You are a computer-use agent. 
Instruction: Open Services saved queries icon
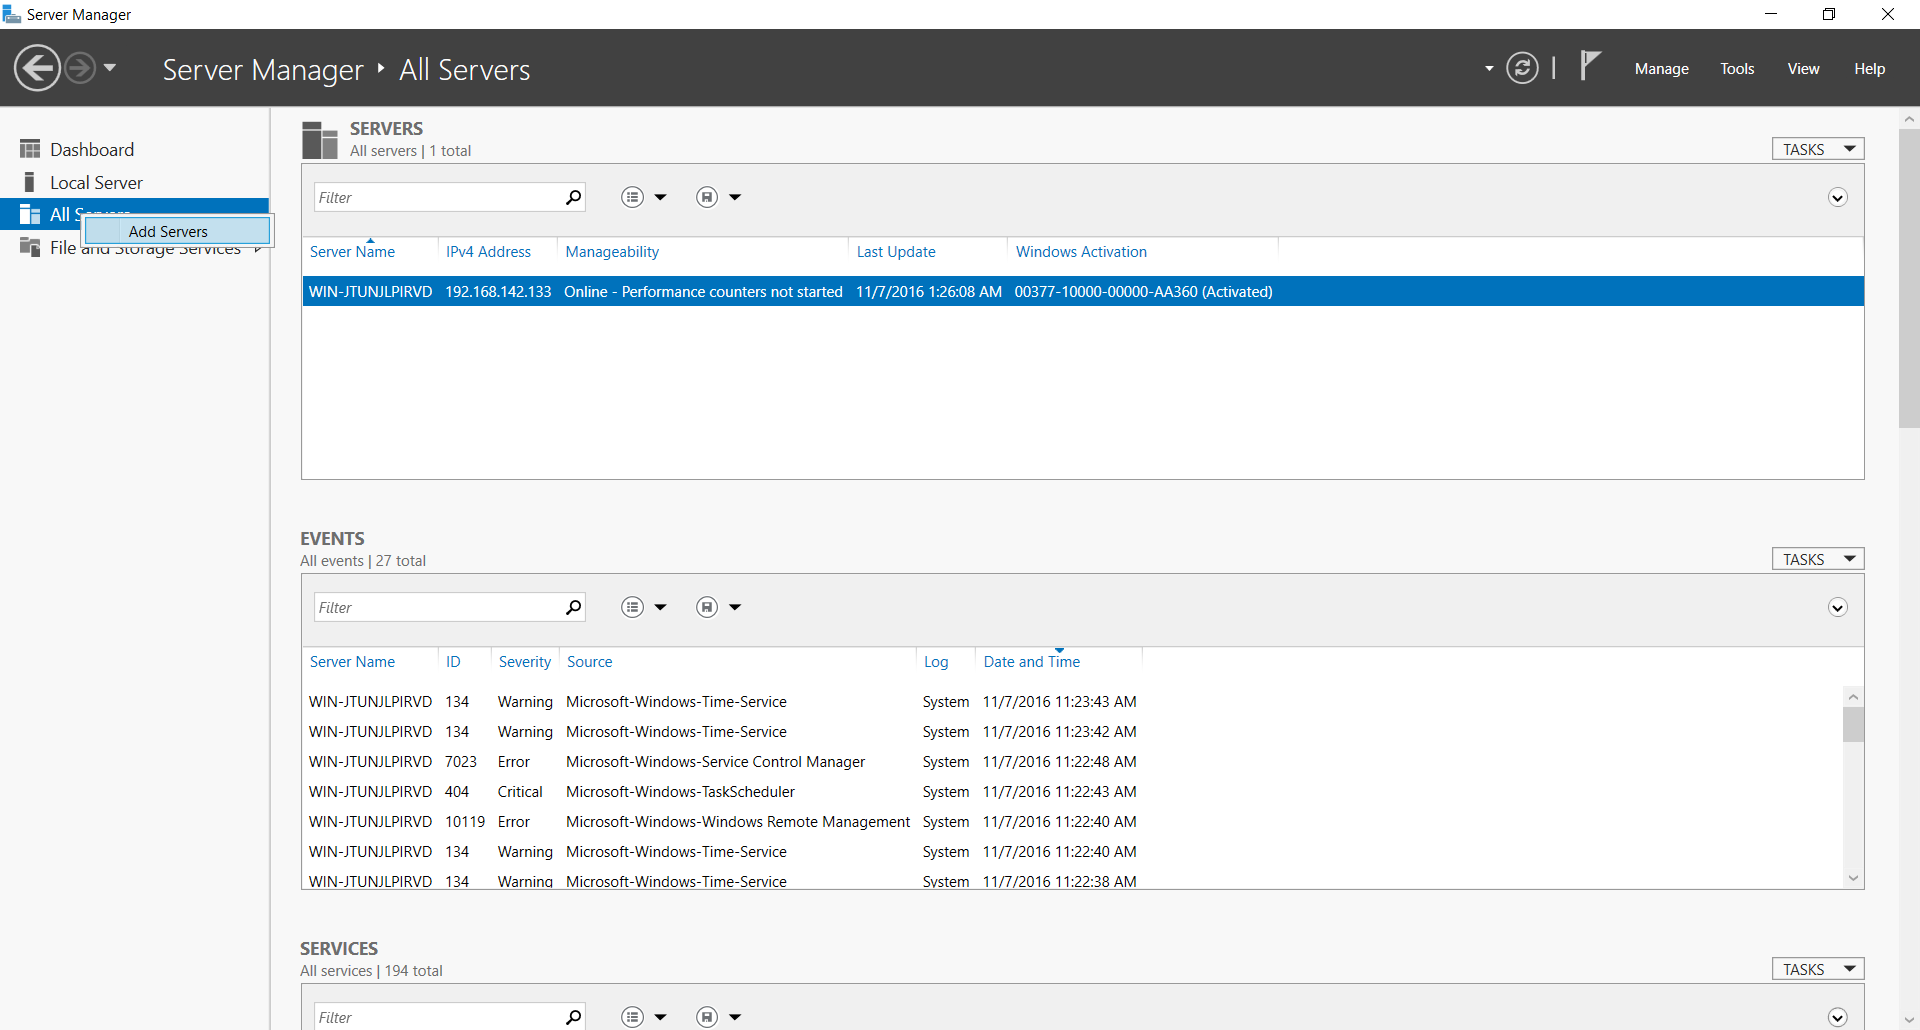pyautogui.click(x=707, y=1017)
